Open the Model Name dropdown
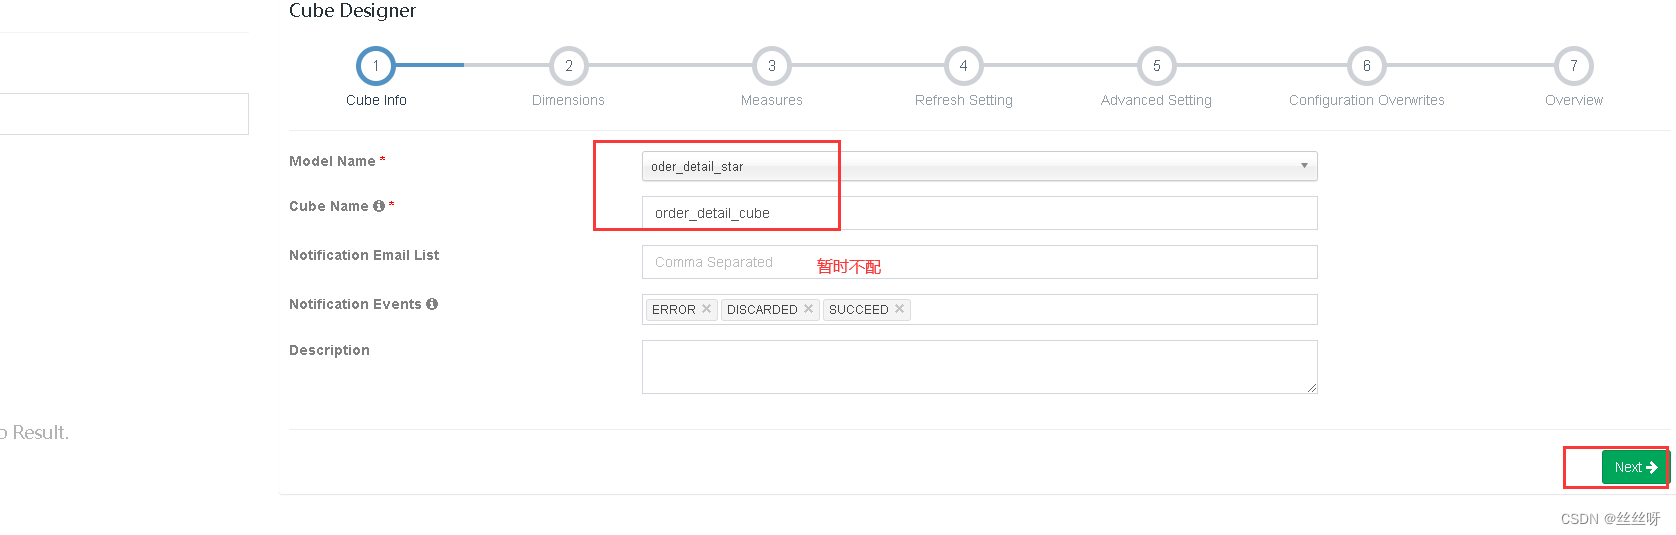 coord(979,166)
